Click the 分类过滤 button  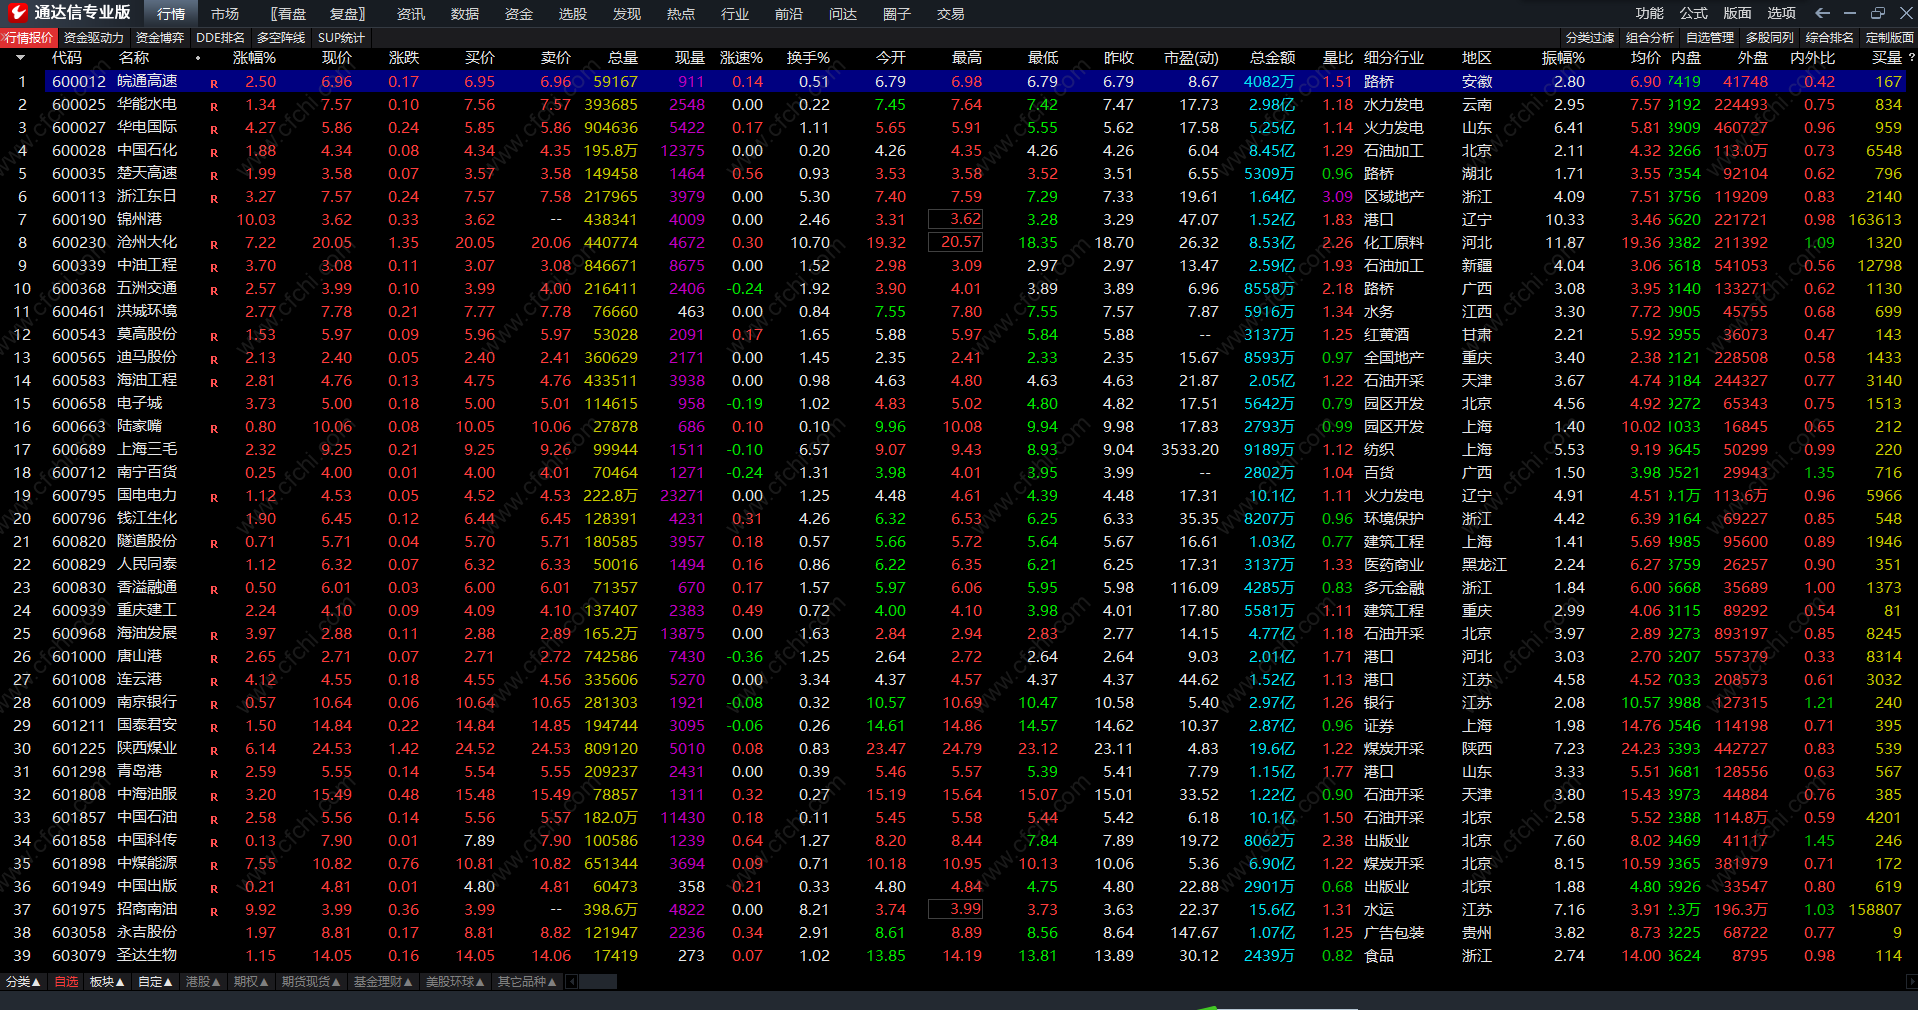tap(1590, 38)
